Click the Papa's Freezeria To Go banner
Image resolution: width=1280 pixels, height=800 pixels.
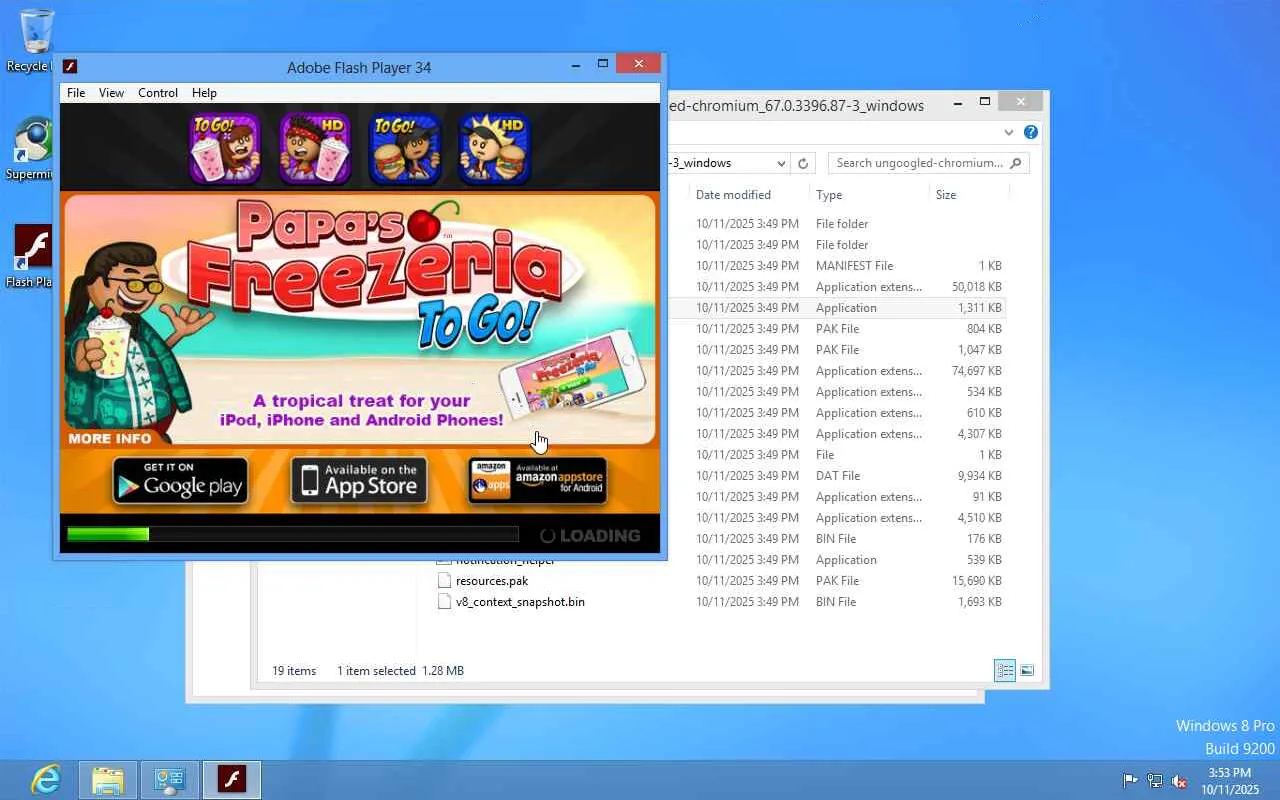(360, 319)
